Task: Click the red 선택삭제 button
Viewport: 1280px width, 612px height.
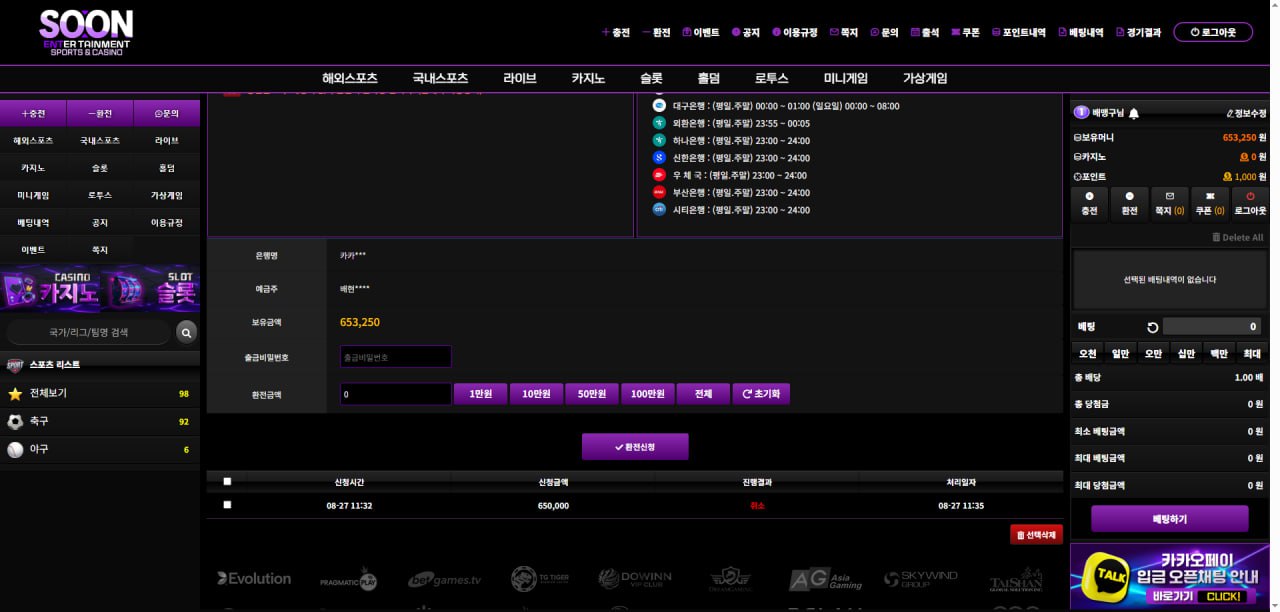Action: (x=1036, y=535)
